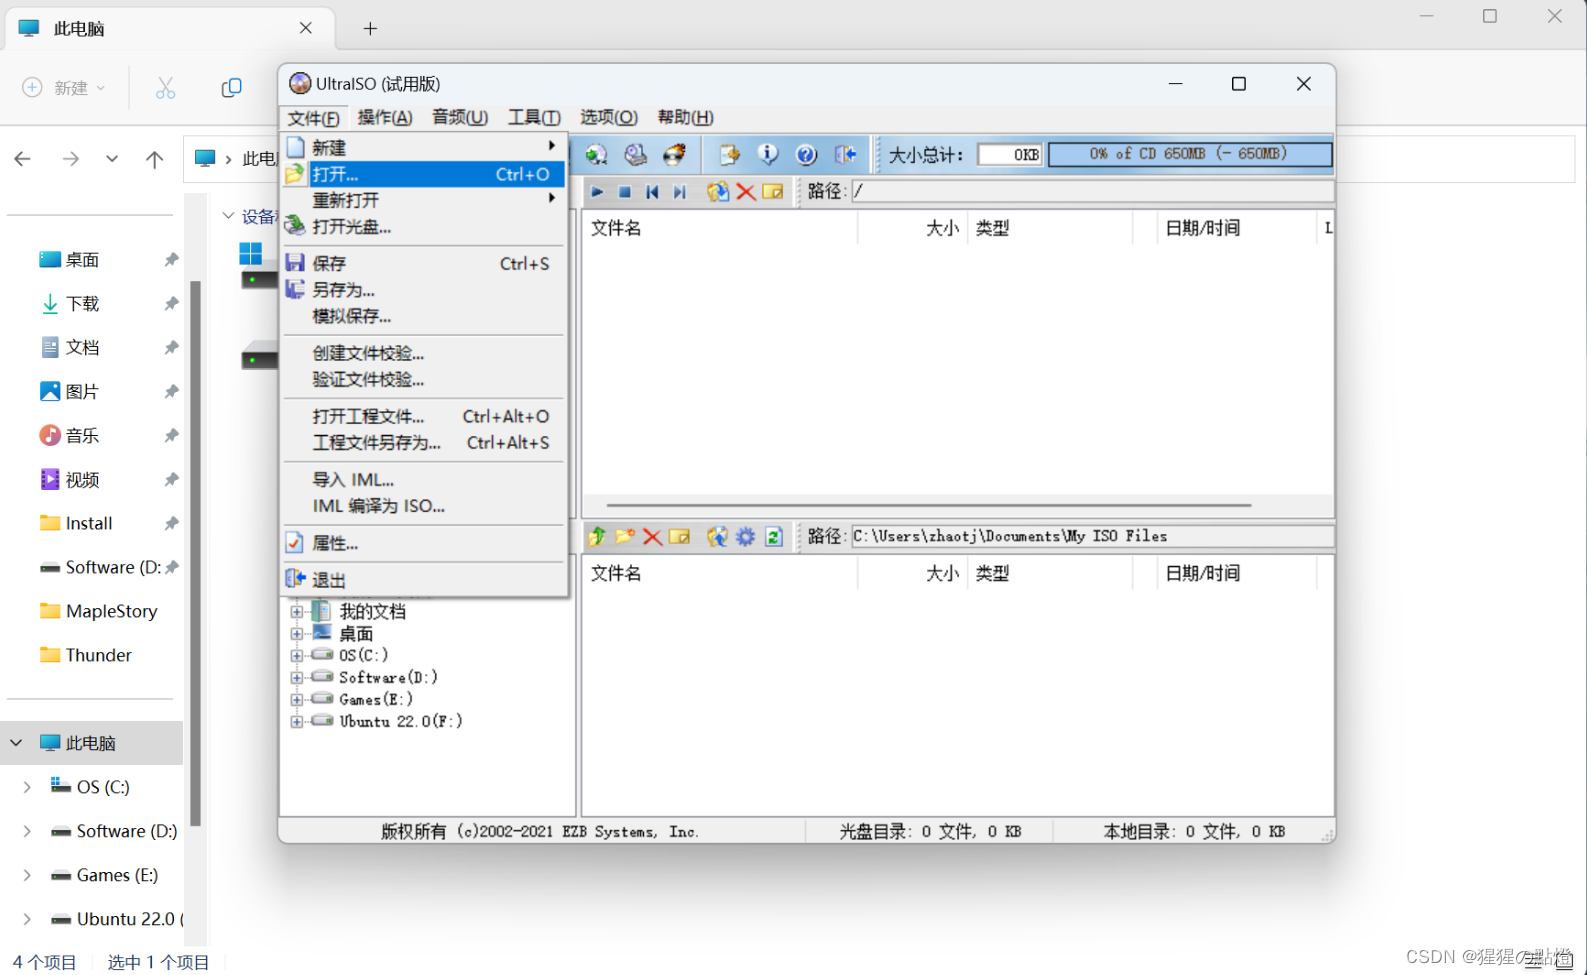Collapse 此电脑 in Explorer sidebar
The width and height of the screenshot is (1587, 975).
point(16,743)
